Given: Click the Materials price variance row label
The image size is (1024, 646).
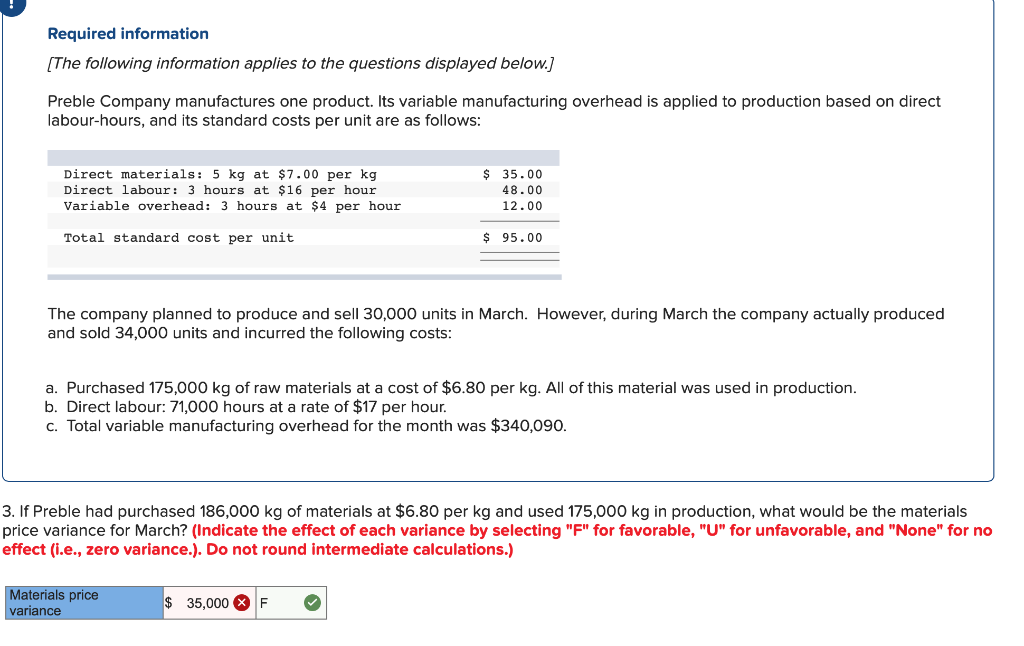Looking at the screenshot, I should point(83,602).
